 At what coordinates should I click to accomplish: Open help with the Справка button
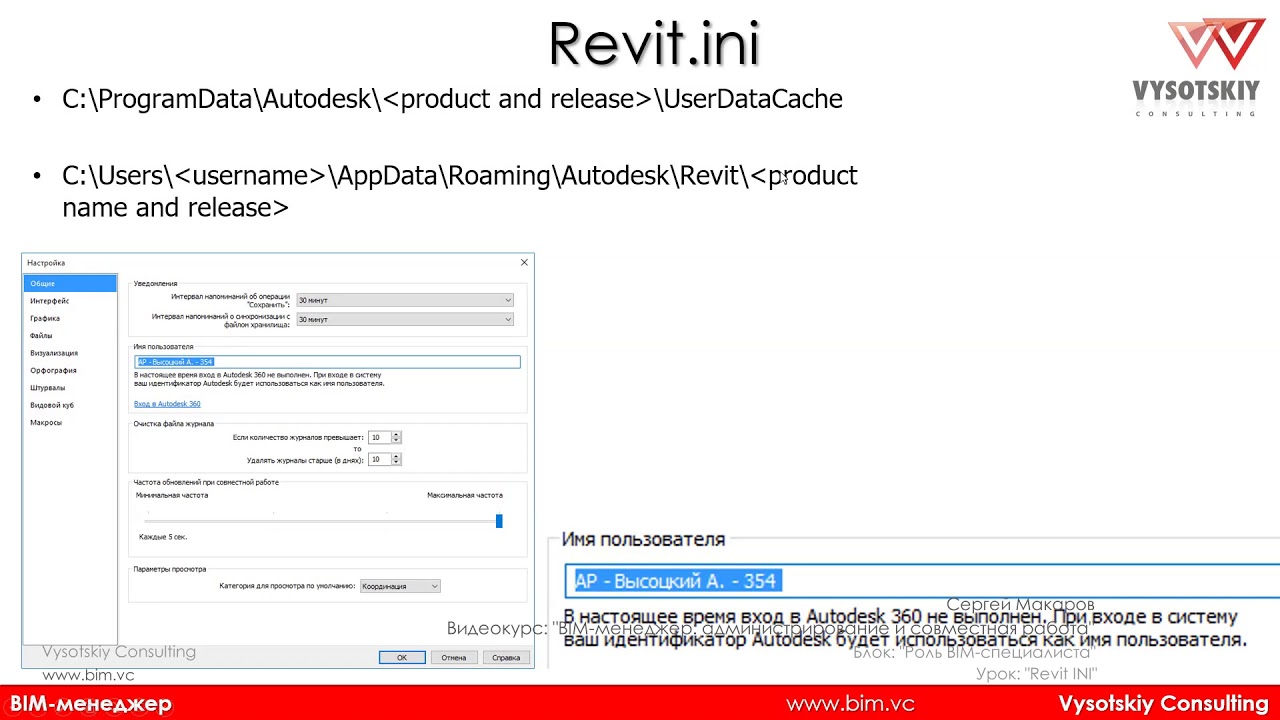tap(506, 657)
